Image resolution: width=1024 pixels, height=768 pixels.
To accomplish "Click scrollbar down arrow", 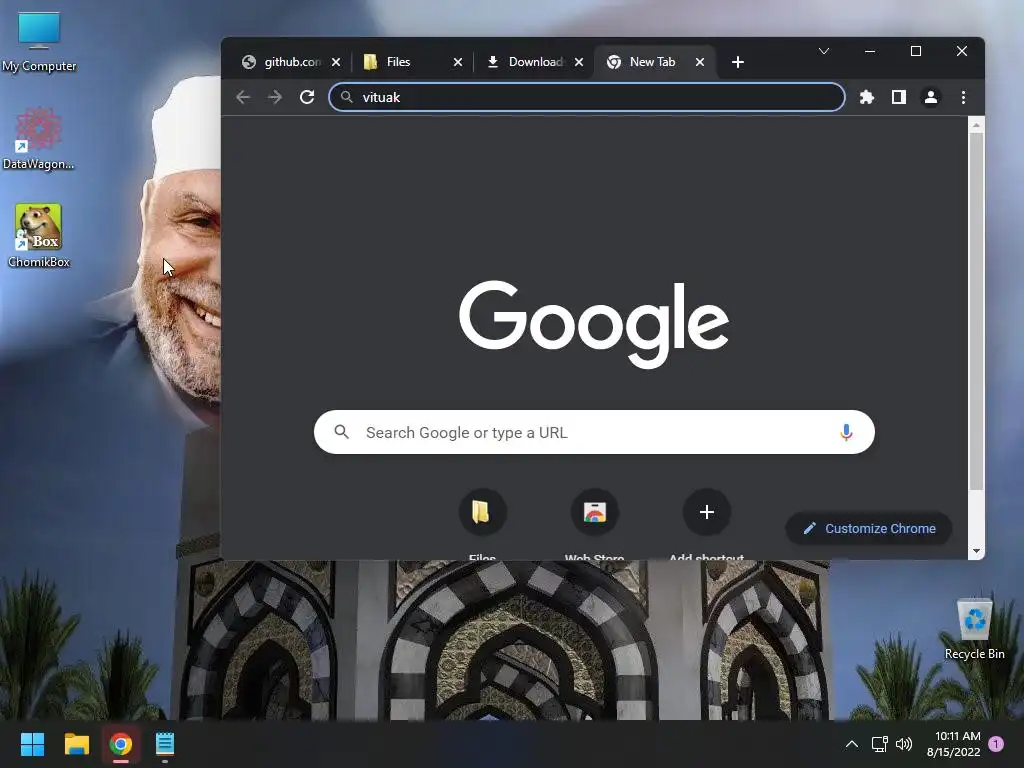I will (x=976, y=551).
